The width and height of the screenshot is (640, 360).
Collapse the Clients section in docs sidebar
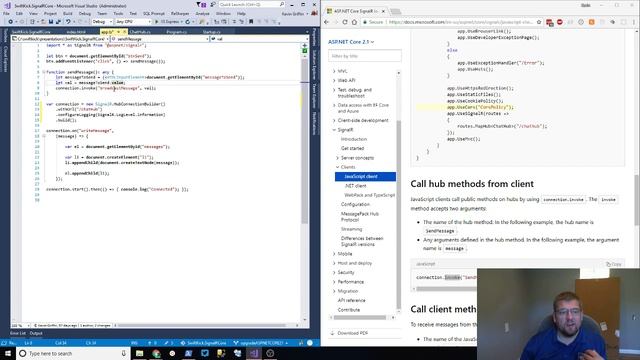tap(338, 167)
